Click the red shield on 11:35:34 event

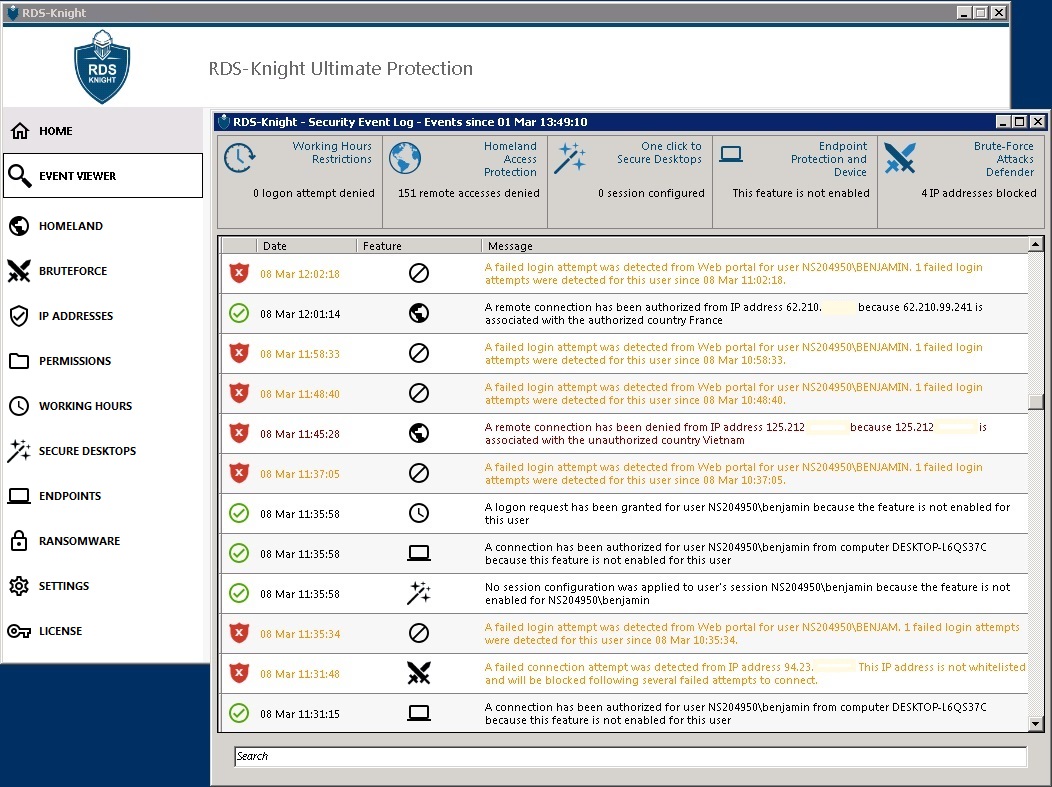240,633
